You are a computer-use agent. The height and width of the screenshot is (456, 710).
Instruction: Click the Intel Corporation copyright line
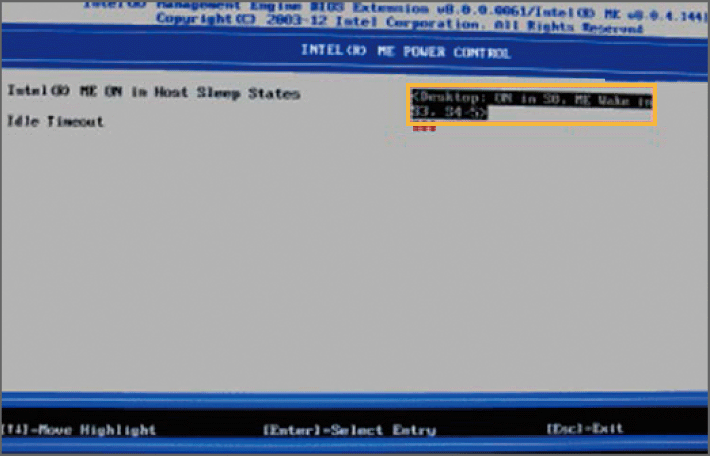399,23
